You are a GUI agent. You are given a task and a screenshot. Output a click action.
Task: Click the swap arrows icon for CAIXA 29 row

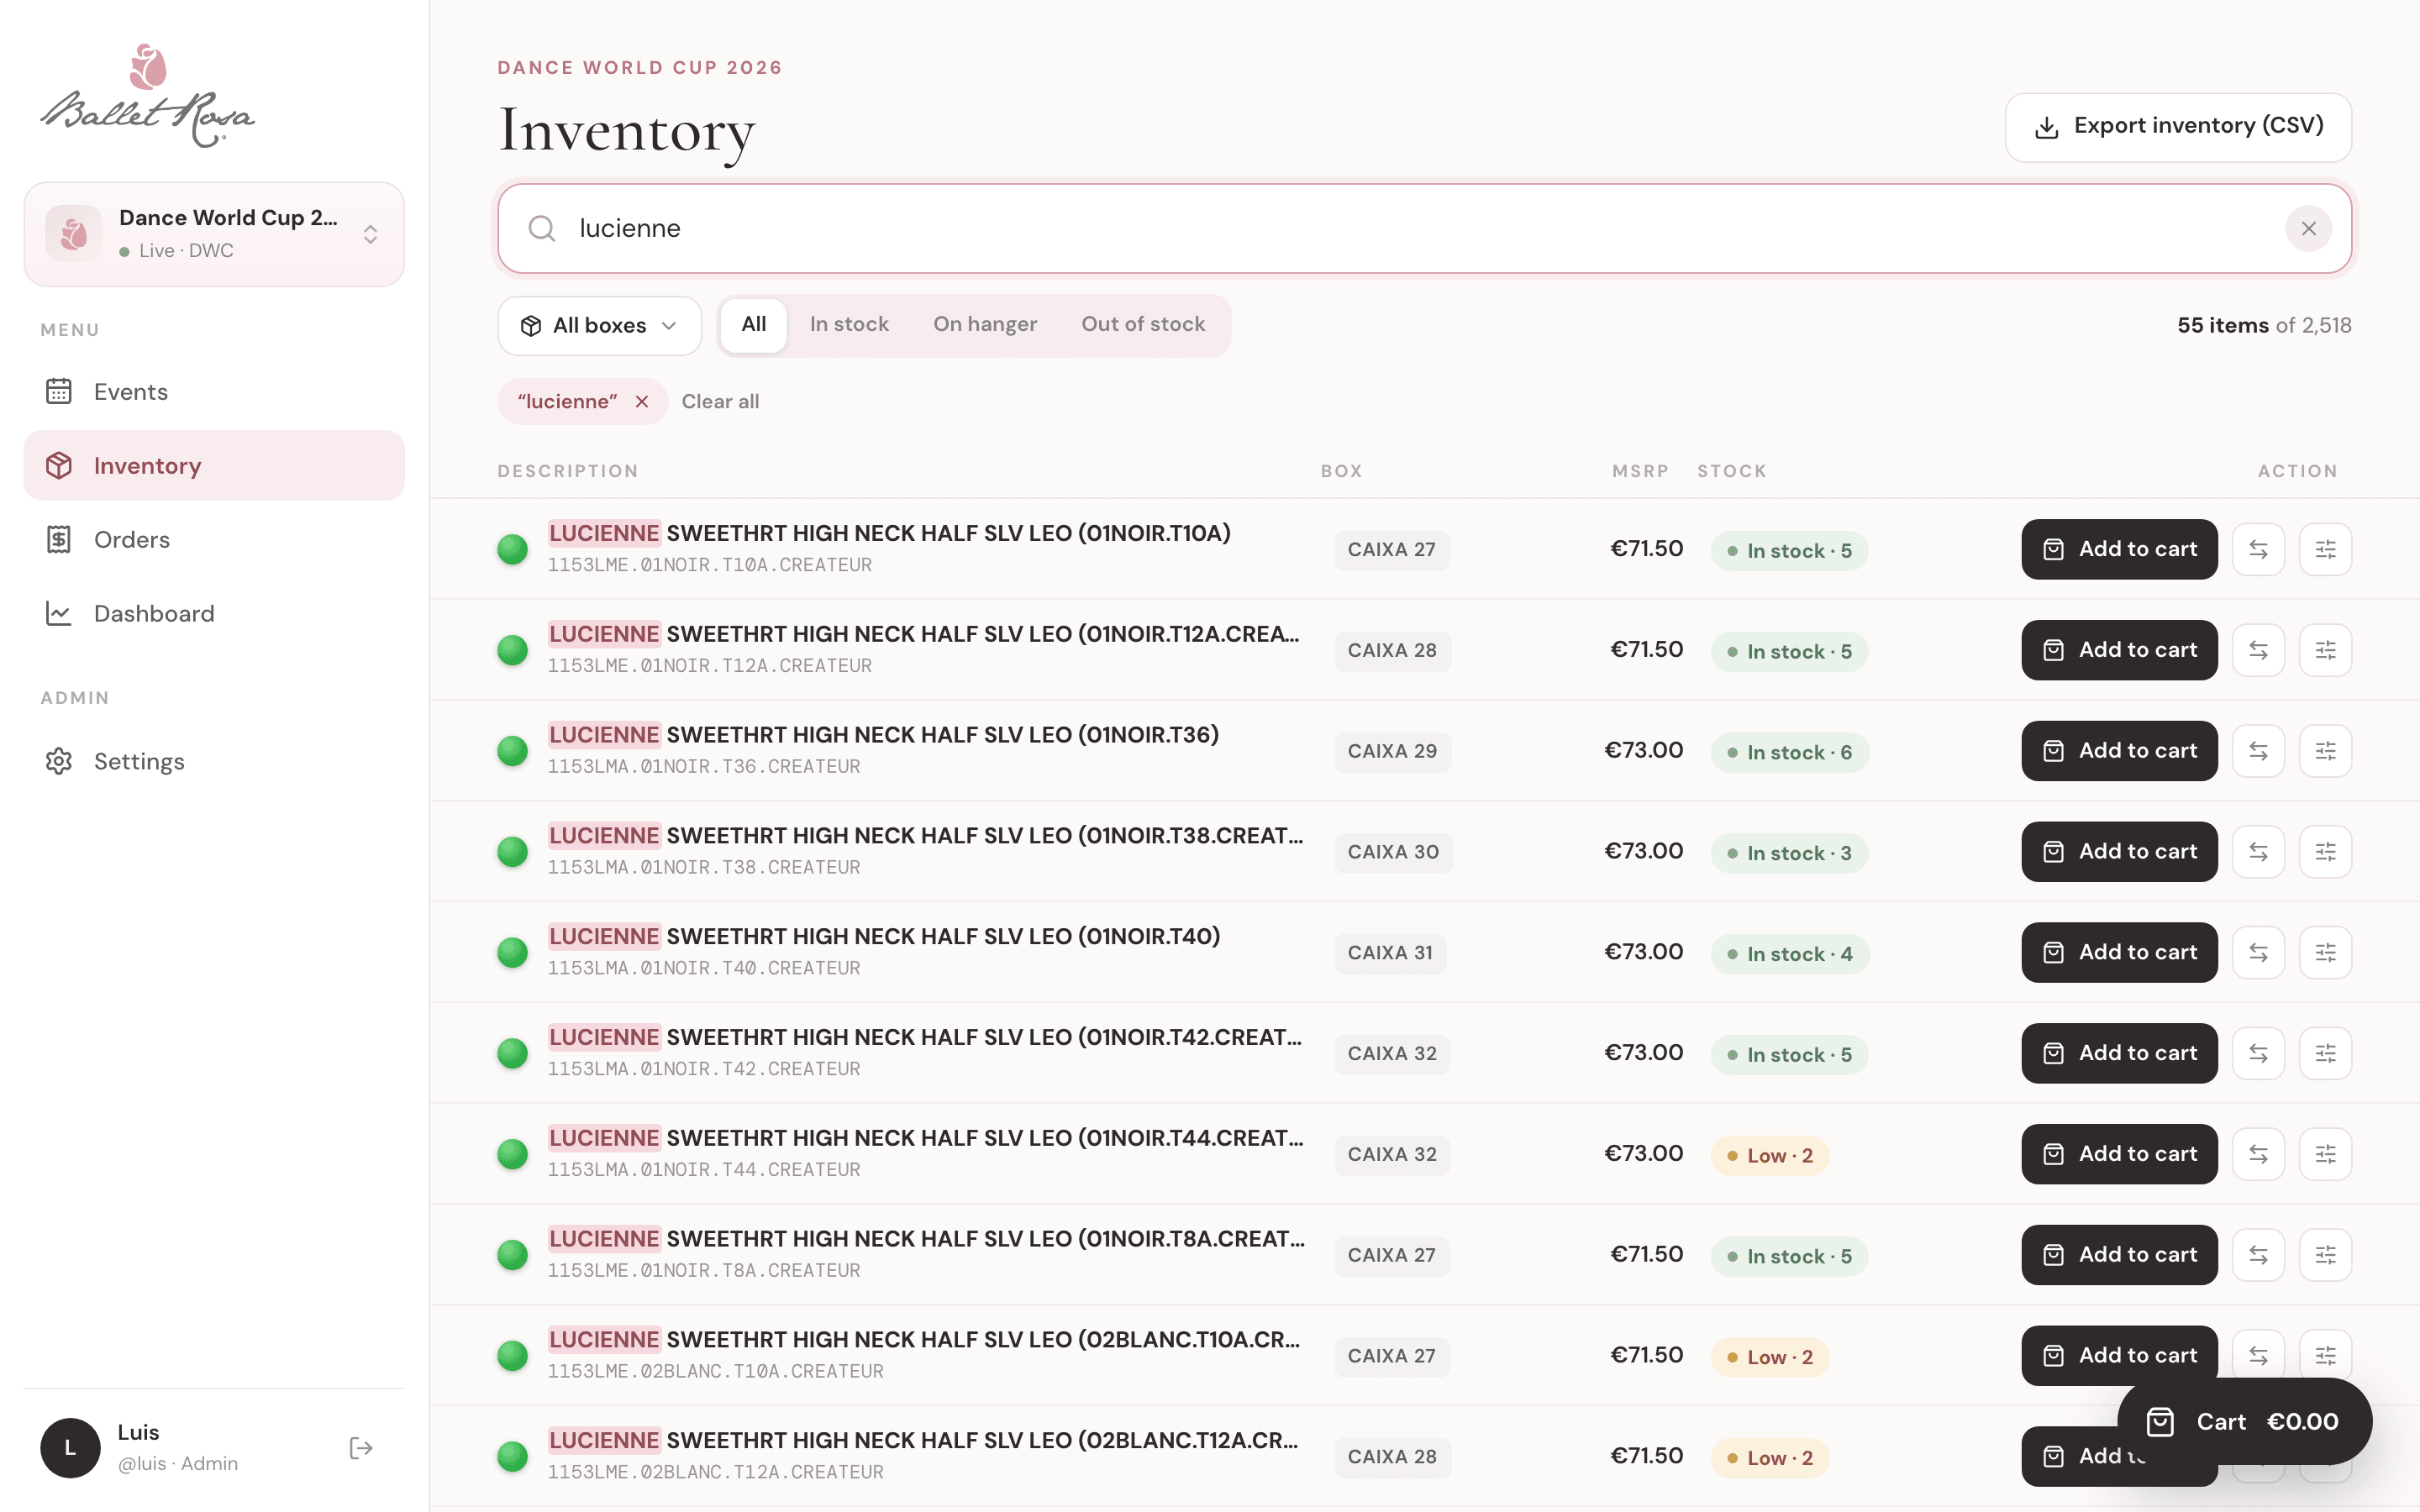[x=2258, y=751]
